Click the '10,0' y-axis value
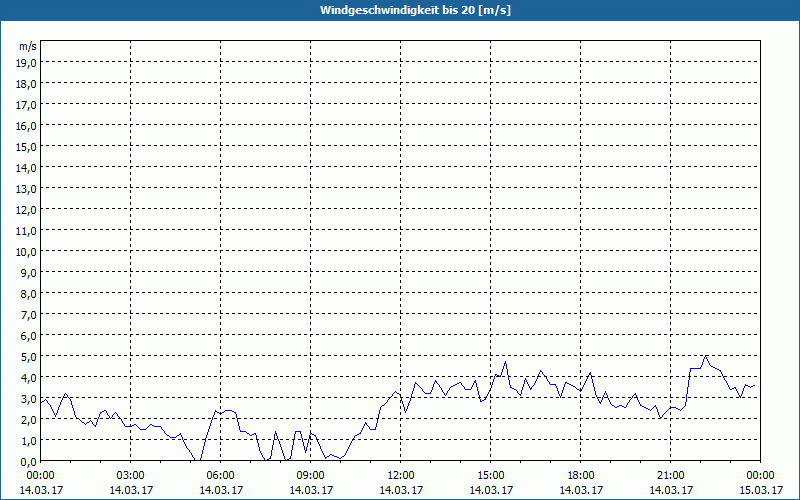Image resolution: width=800 pixels, height=500 pixels. [28, 252]
